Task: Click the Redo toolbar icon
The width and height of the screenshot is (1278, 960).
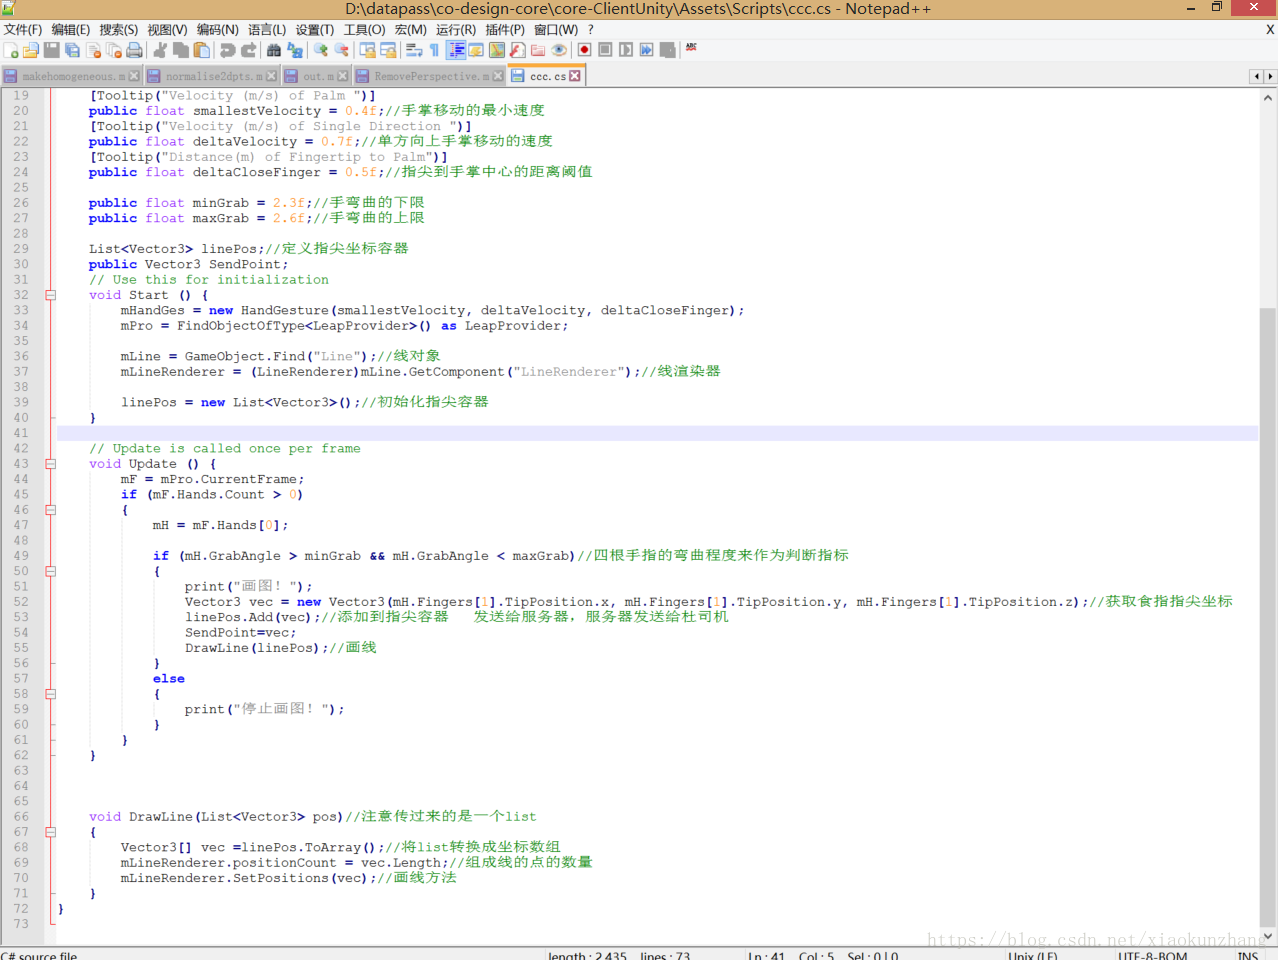Action: [x=249, y=50]
